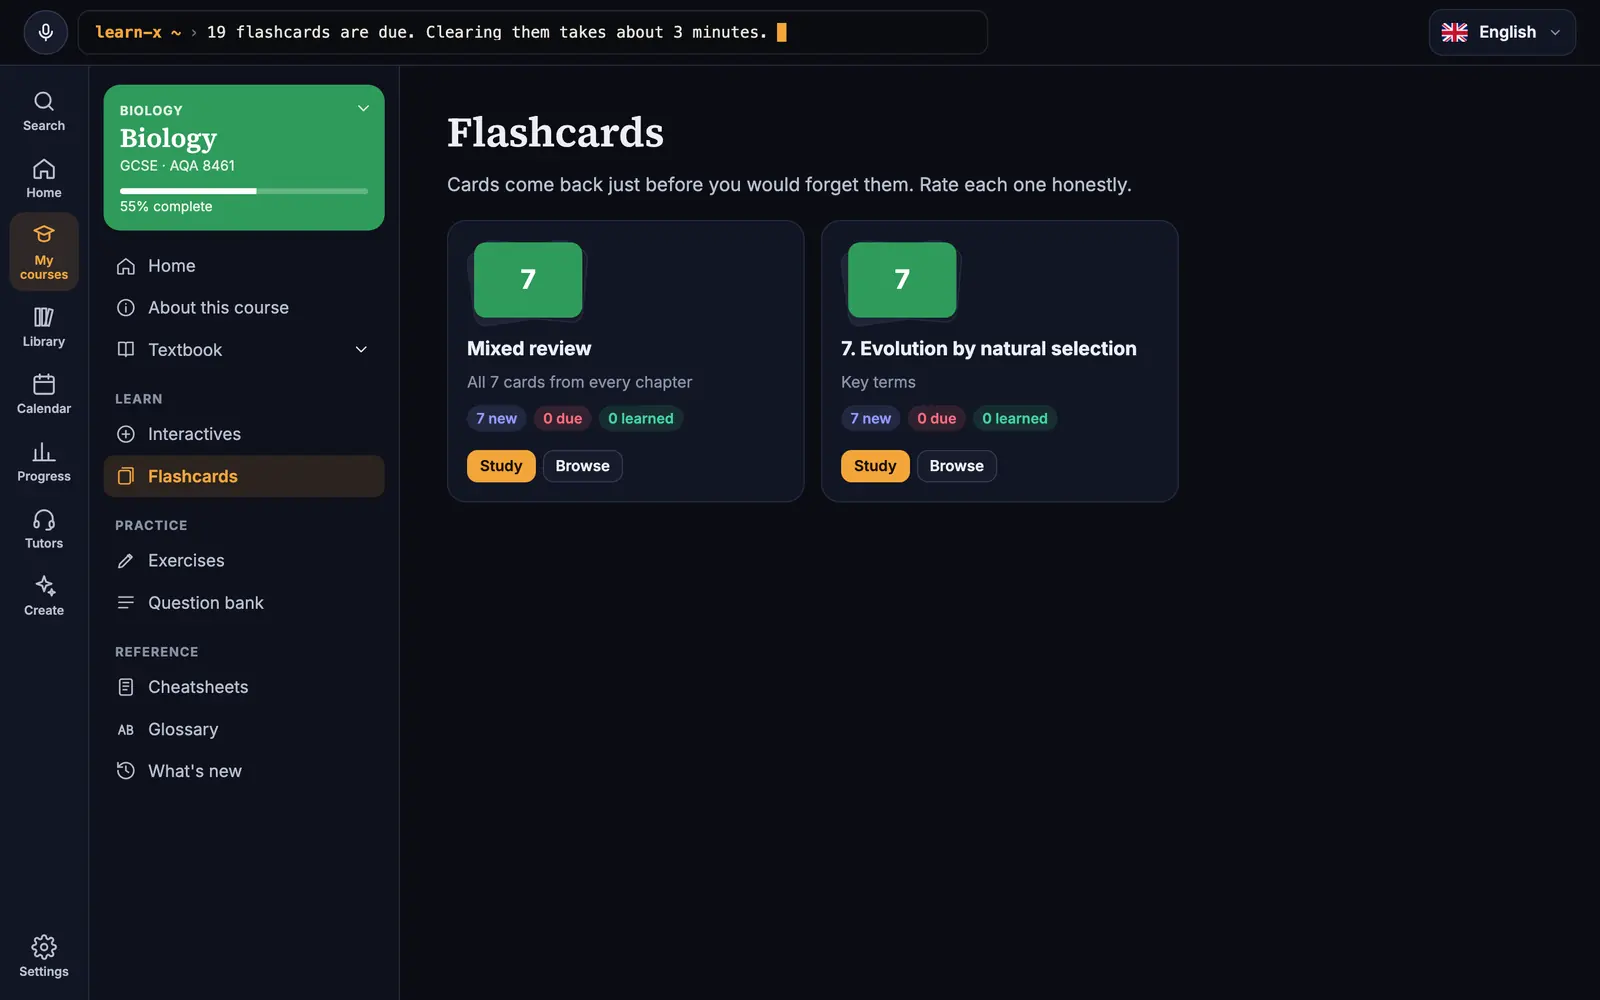The image size is (1600, 1000).
Task: Open the Library rail icon
Action: 44,327
